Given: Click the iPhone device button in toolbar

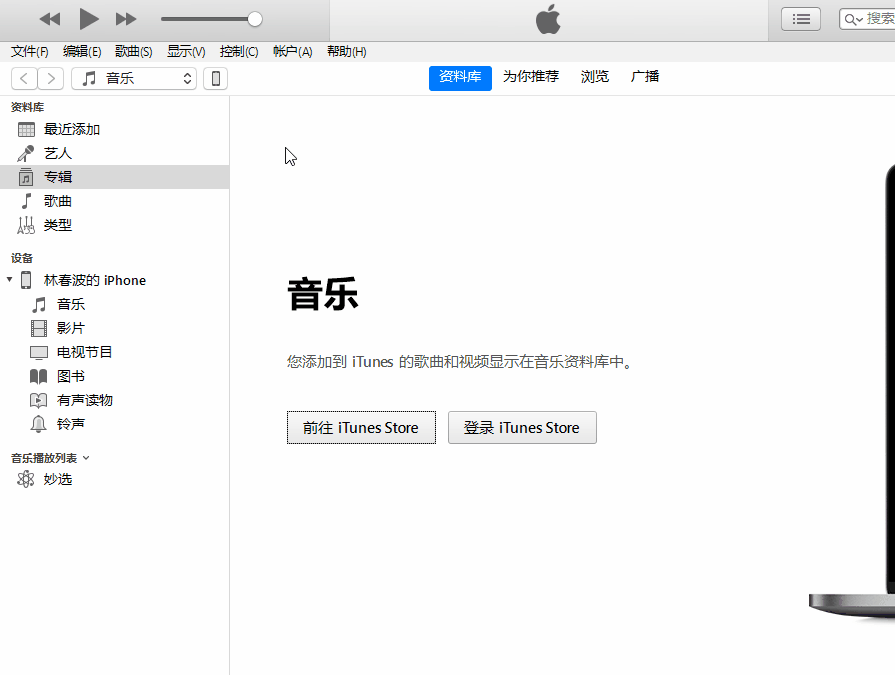Looking at the screenshot, I should (216, 78).
